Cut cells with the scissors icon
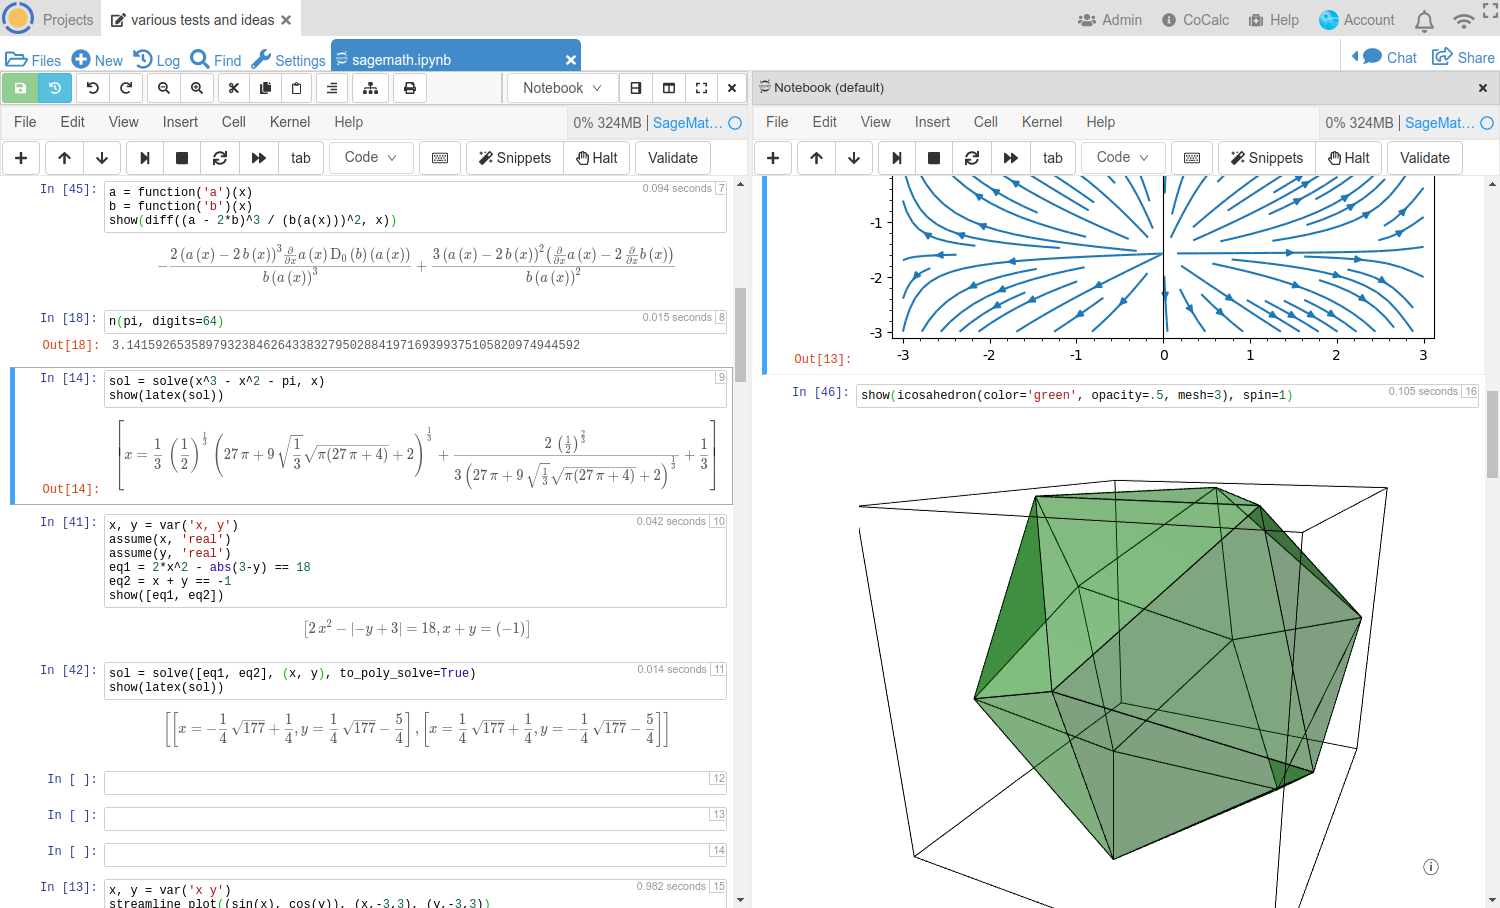The height and width of the screenshot is (908, 1500). [233, 88]
